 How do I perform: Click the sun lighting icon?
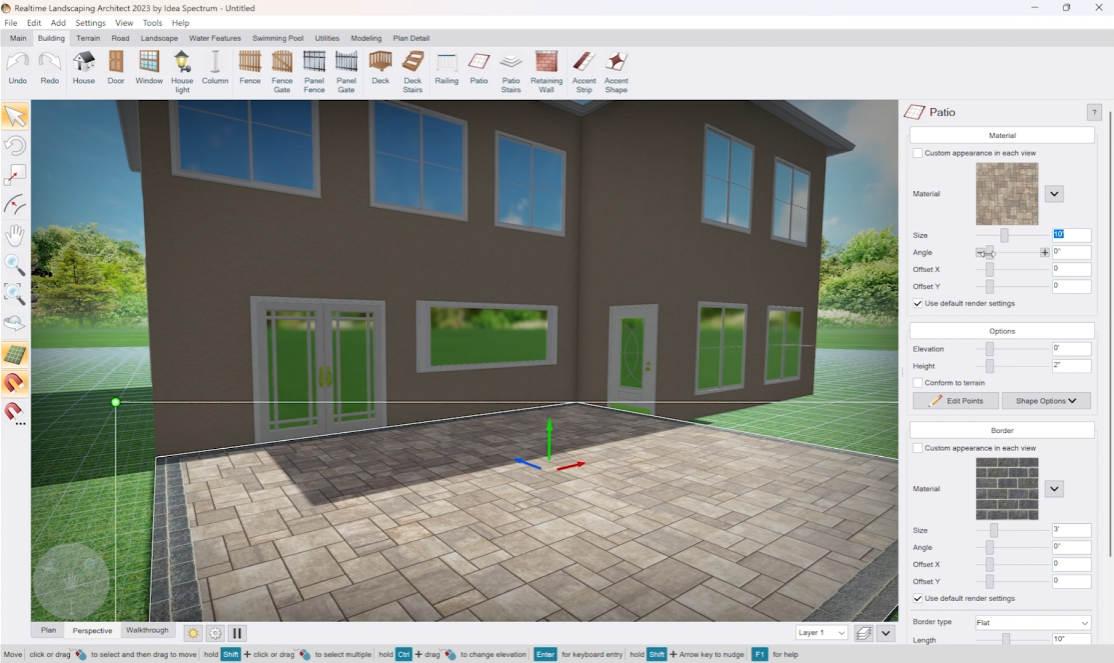pyautogui.click(x=193, y=632)
